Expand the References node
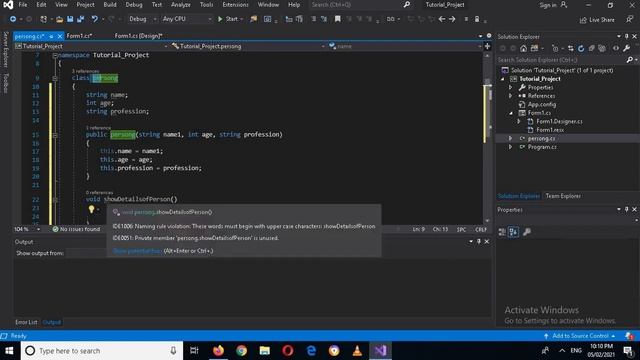 [510, 96]
